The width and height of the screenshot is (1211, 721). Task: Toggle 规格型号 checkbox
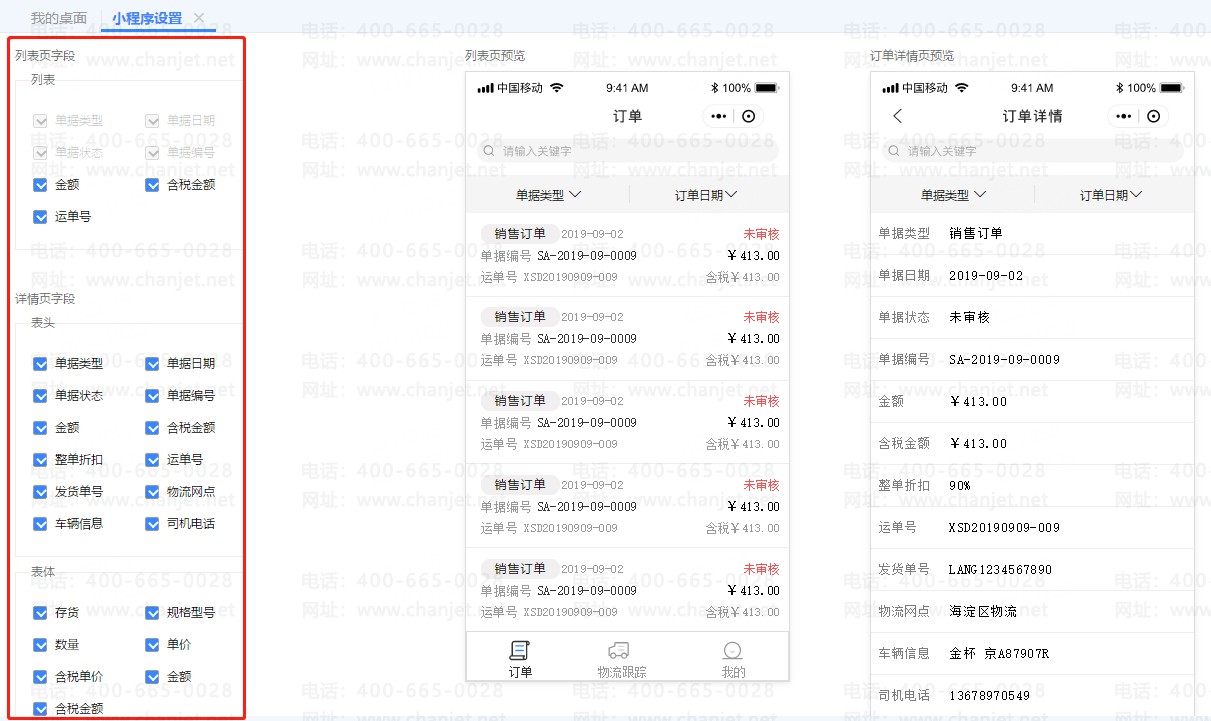click(152, 613)
